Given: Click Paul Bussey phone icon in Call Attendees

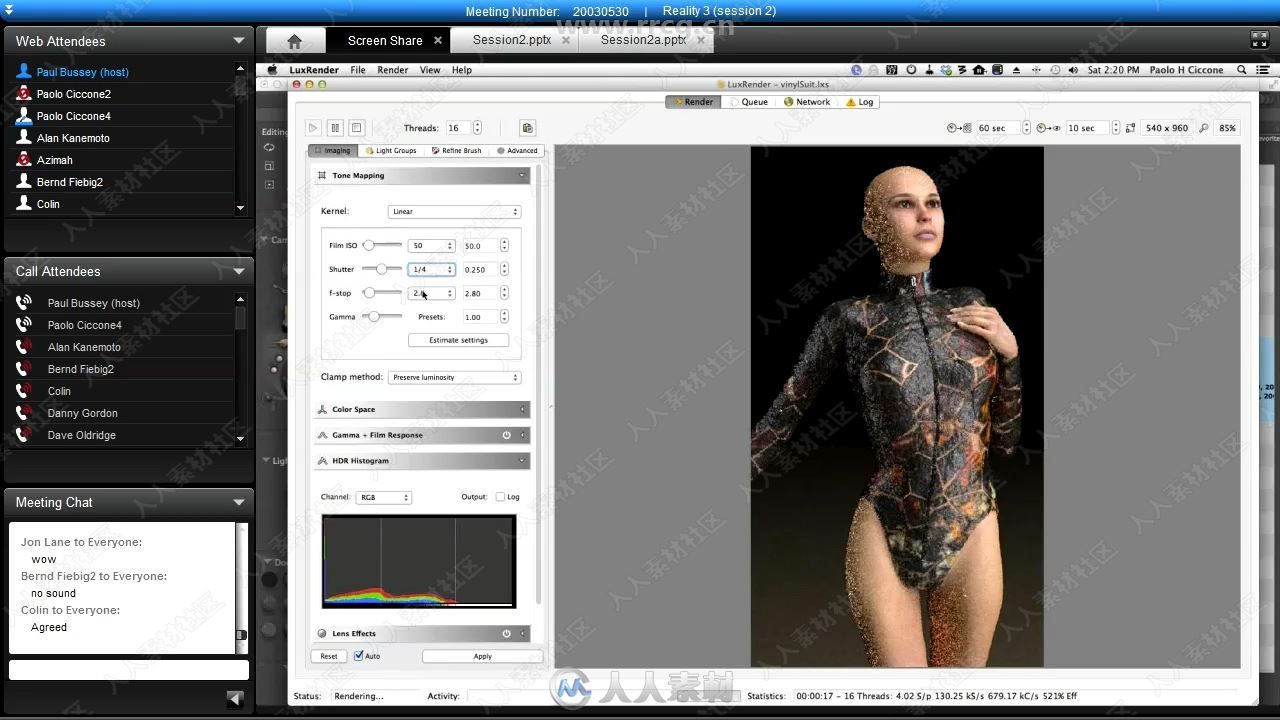Looking at the screenshot, I should tap(24, 303).
